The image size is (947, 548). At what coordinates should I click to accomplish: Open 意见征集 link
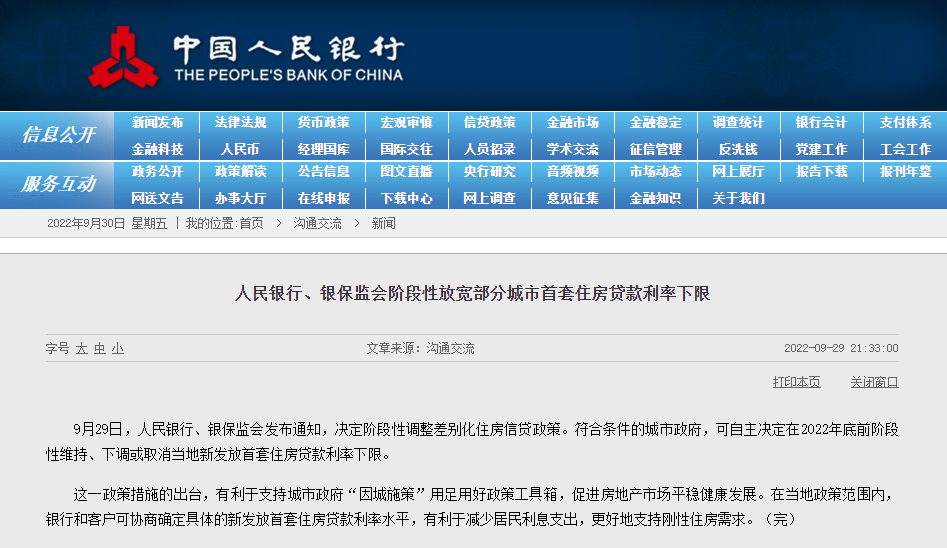[x=573, y=198]
